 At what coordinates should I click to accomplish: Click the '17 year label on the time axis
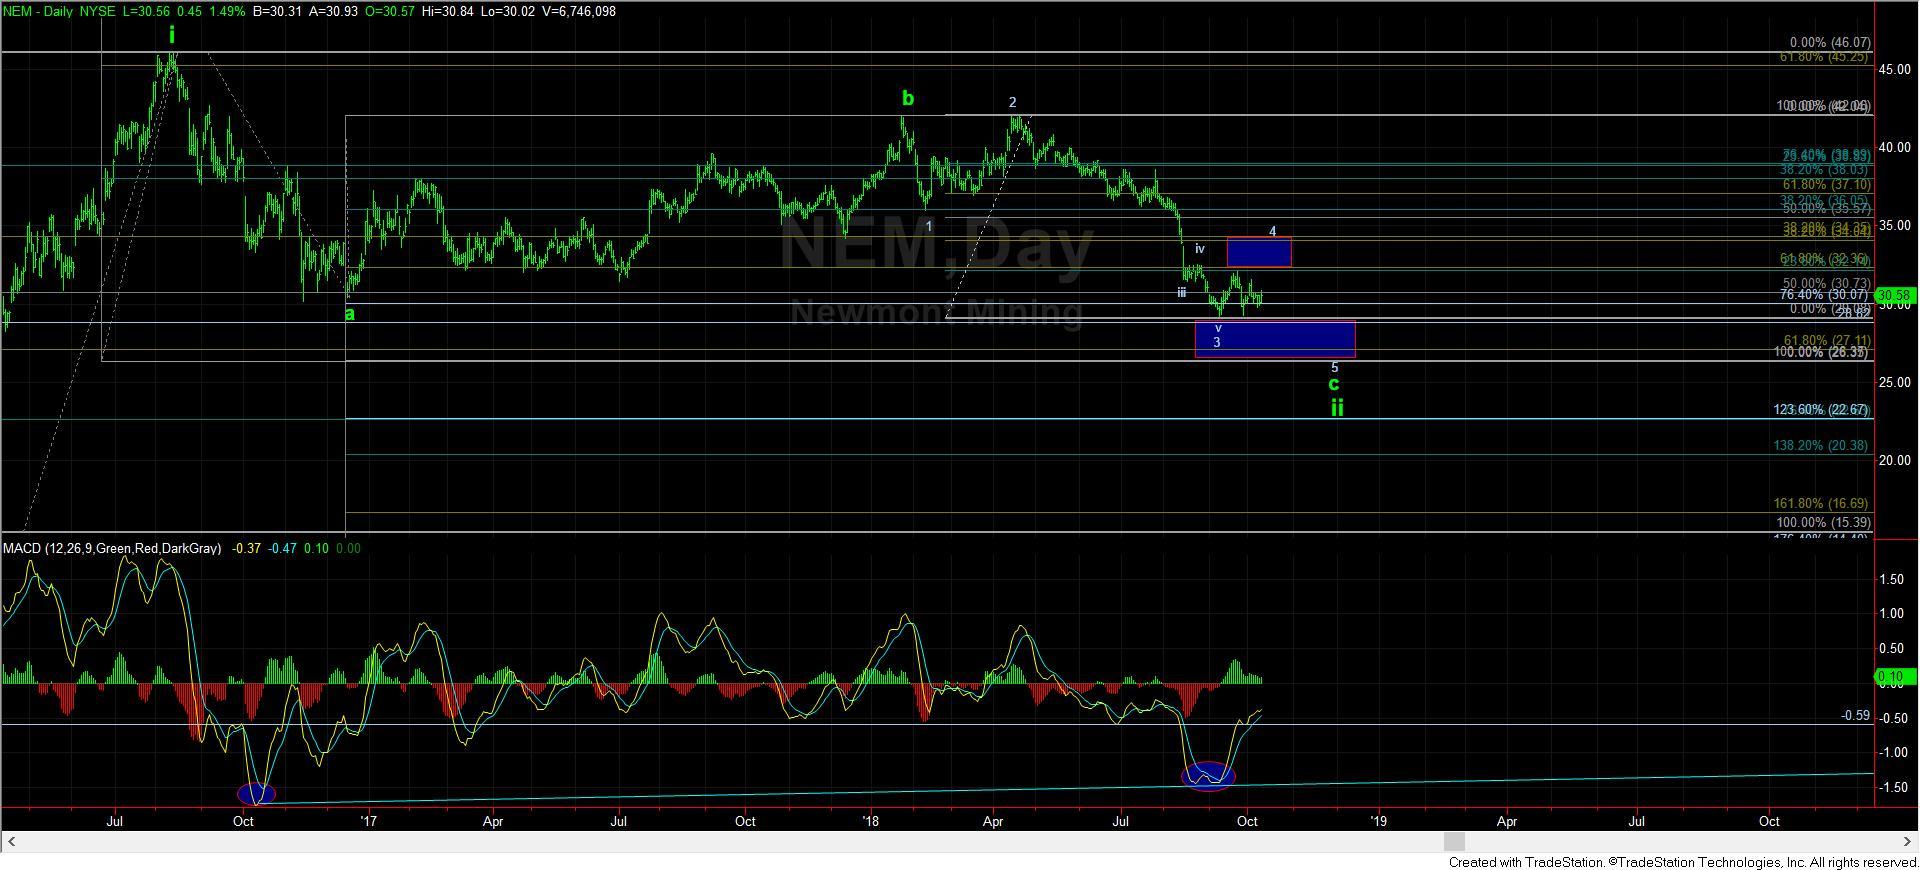[368, 822]
